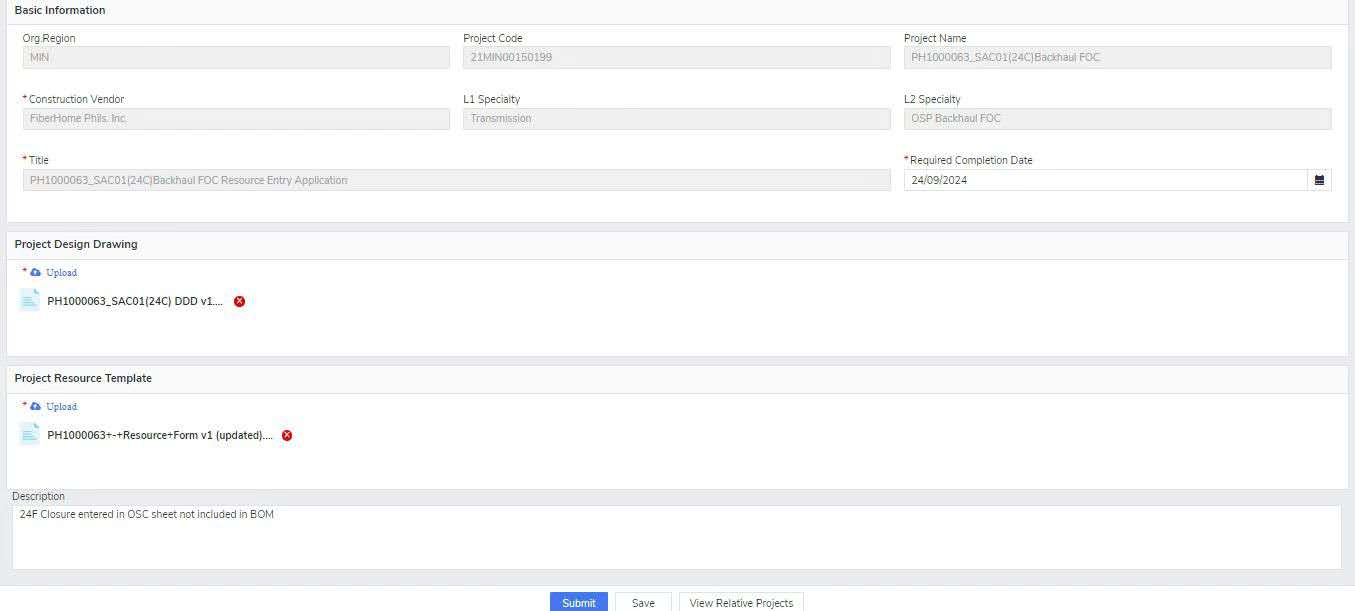The width and height of the screenshot is (1355, 611).
Task: Click the Title field of the application
Action: pyautogui.click(x=456, y=180)
